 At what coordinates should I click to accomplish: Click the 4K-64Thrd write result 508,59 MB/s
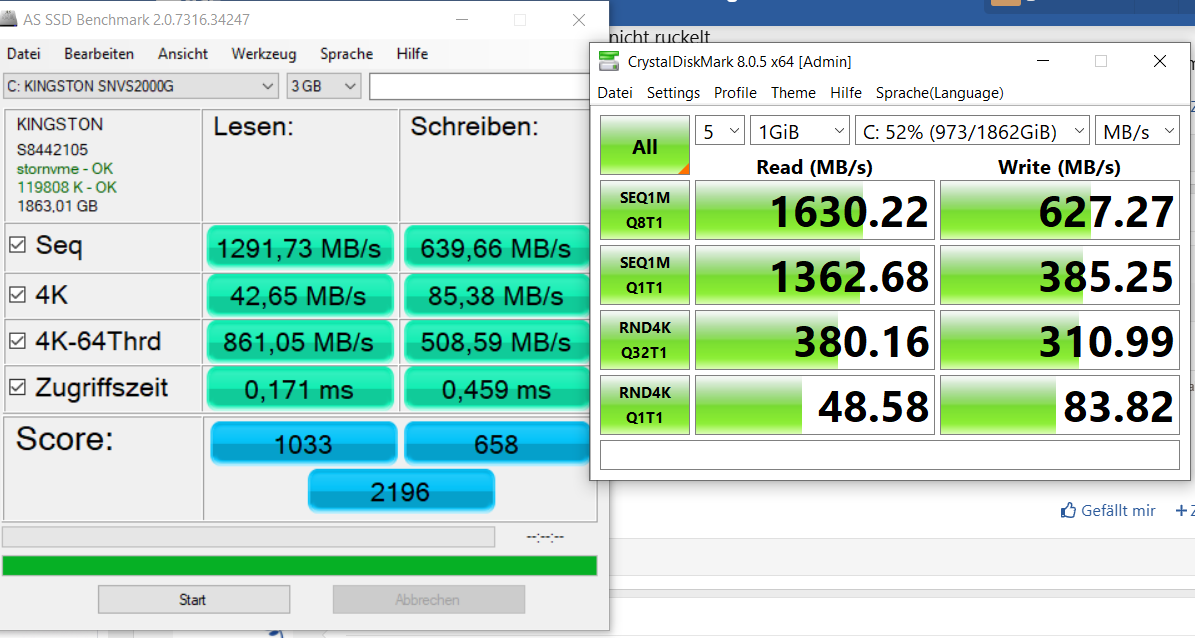click(x=496, y=342)
